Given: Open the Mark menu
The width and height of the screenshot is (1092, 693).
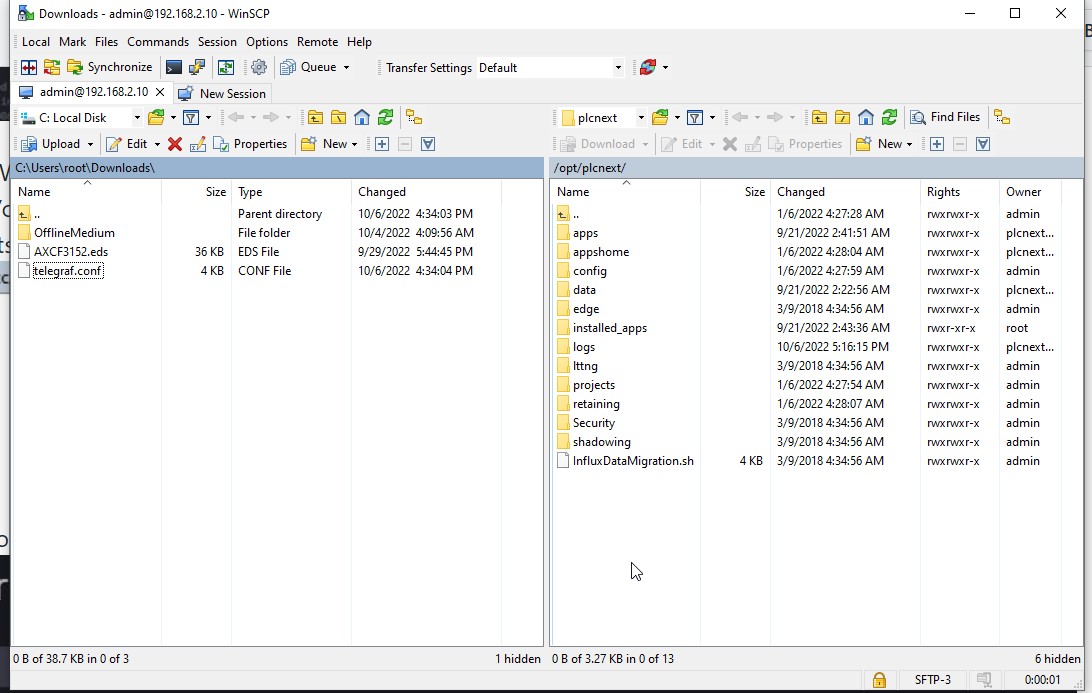Looking at the screenshot, I should (72, 42).
